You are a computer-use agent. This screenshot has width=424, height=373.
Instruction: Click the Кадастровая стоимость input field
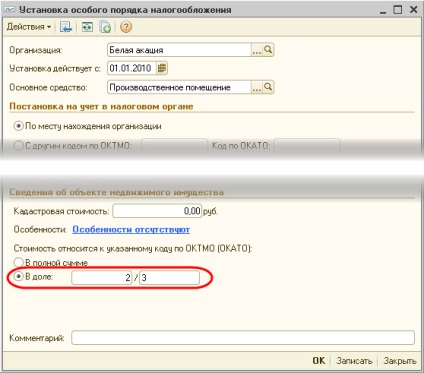click(x=157, y=211)
